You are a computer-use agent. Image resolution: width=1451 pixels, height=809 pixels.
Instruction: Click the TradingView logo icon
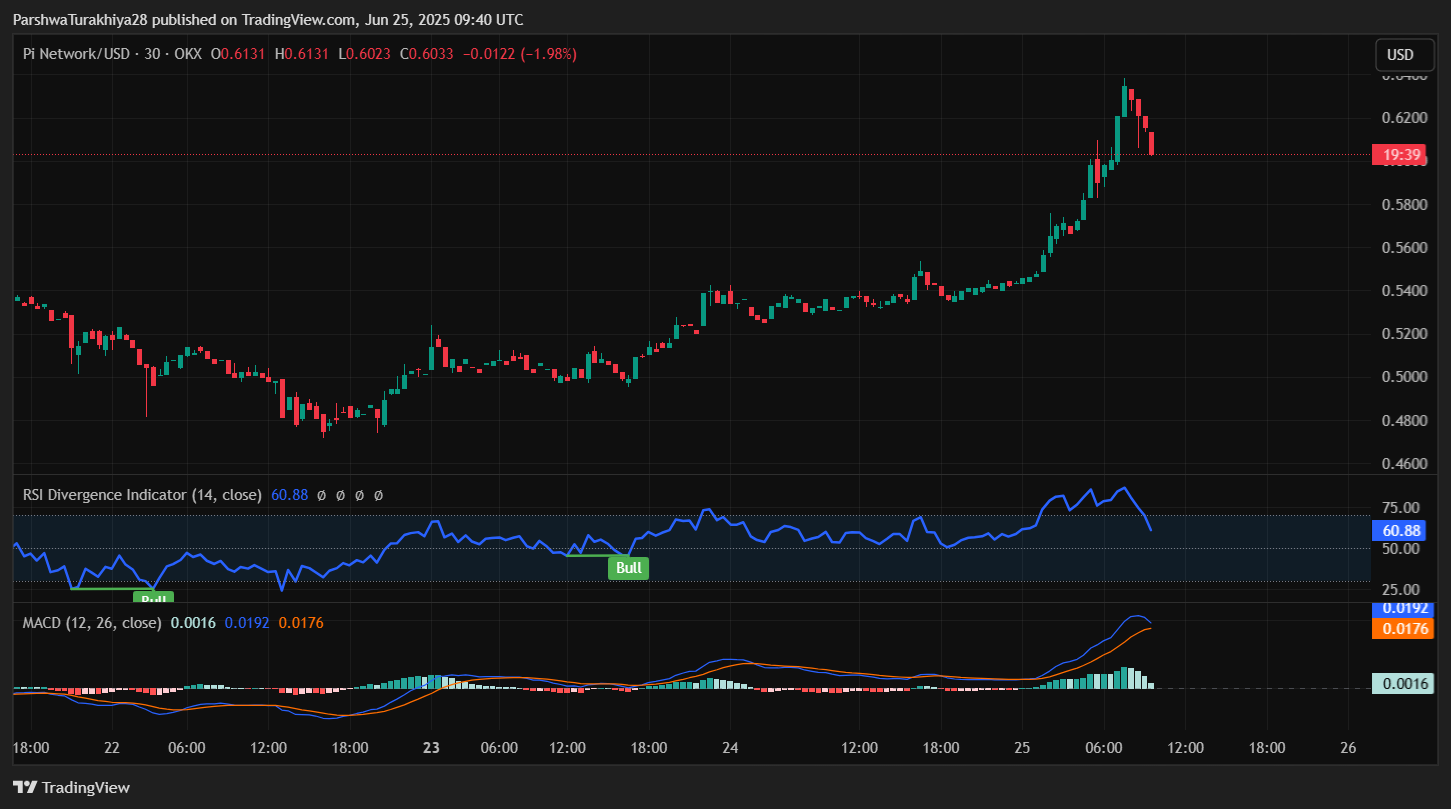tap(25, 787)
